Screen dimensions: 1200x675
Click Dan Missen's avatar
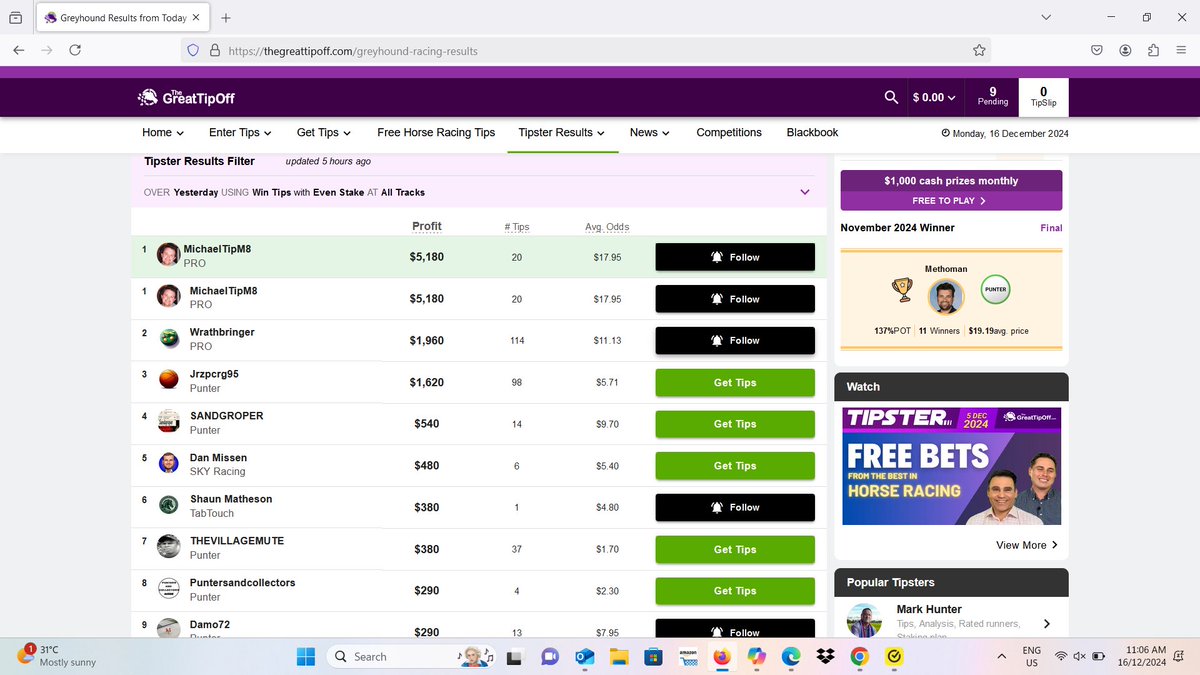pos(170,463)
